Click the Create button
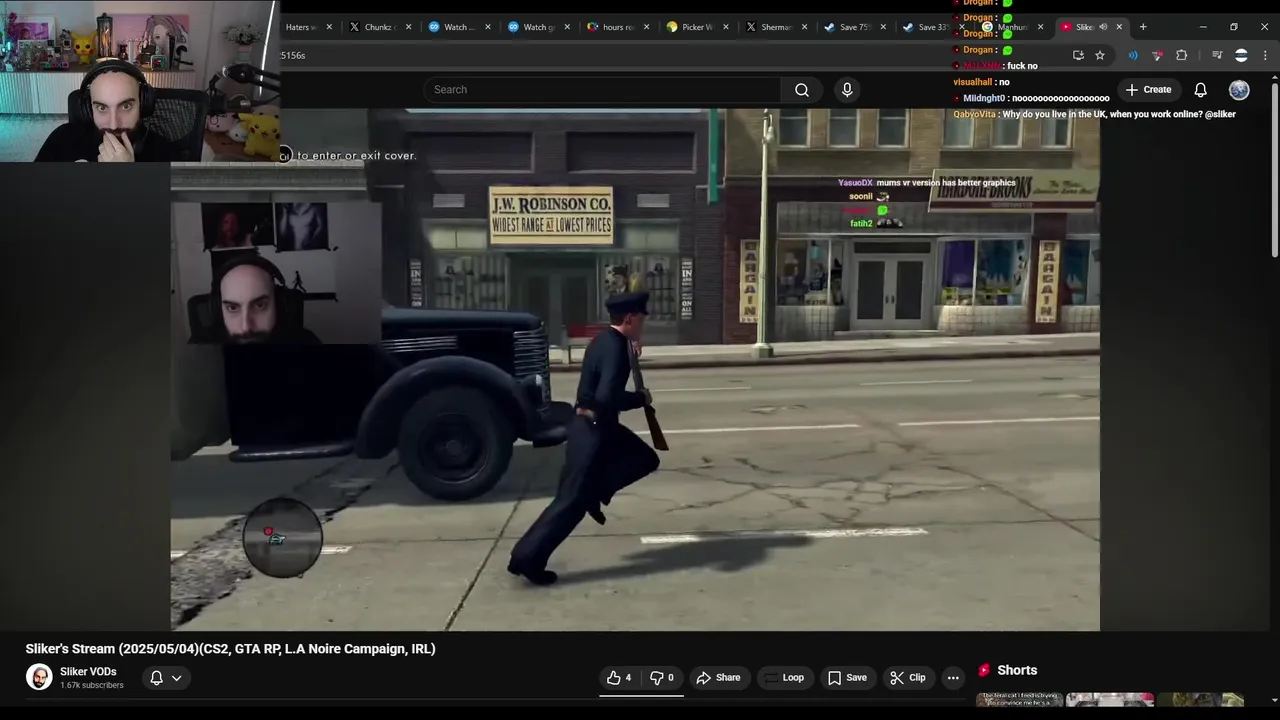The height and width of the screenshot is (720, 1280). [x=1148, y=90]
